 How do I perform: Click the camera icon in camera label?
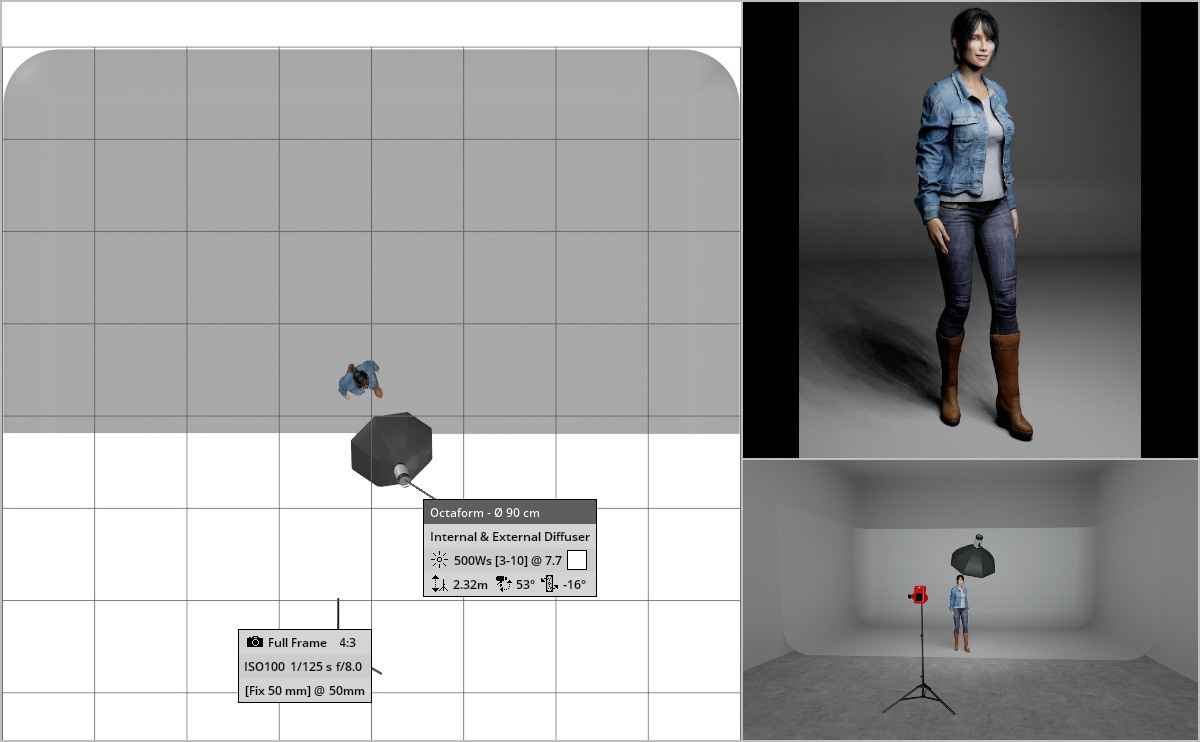[x=255, y=642]
